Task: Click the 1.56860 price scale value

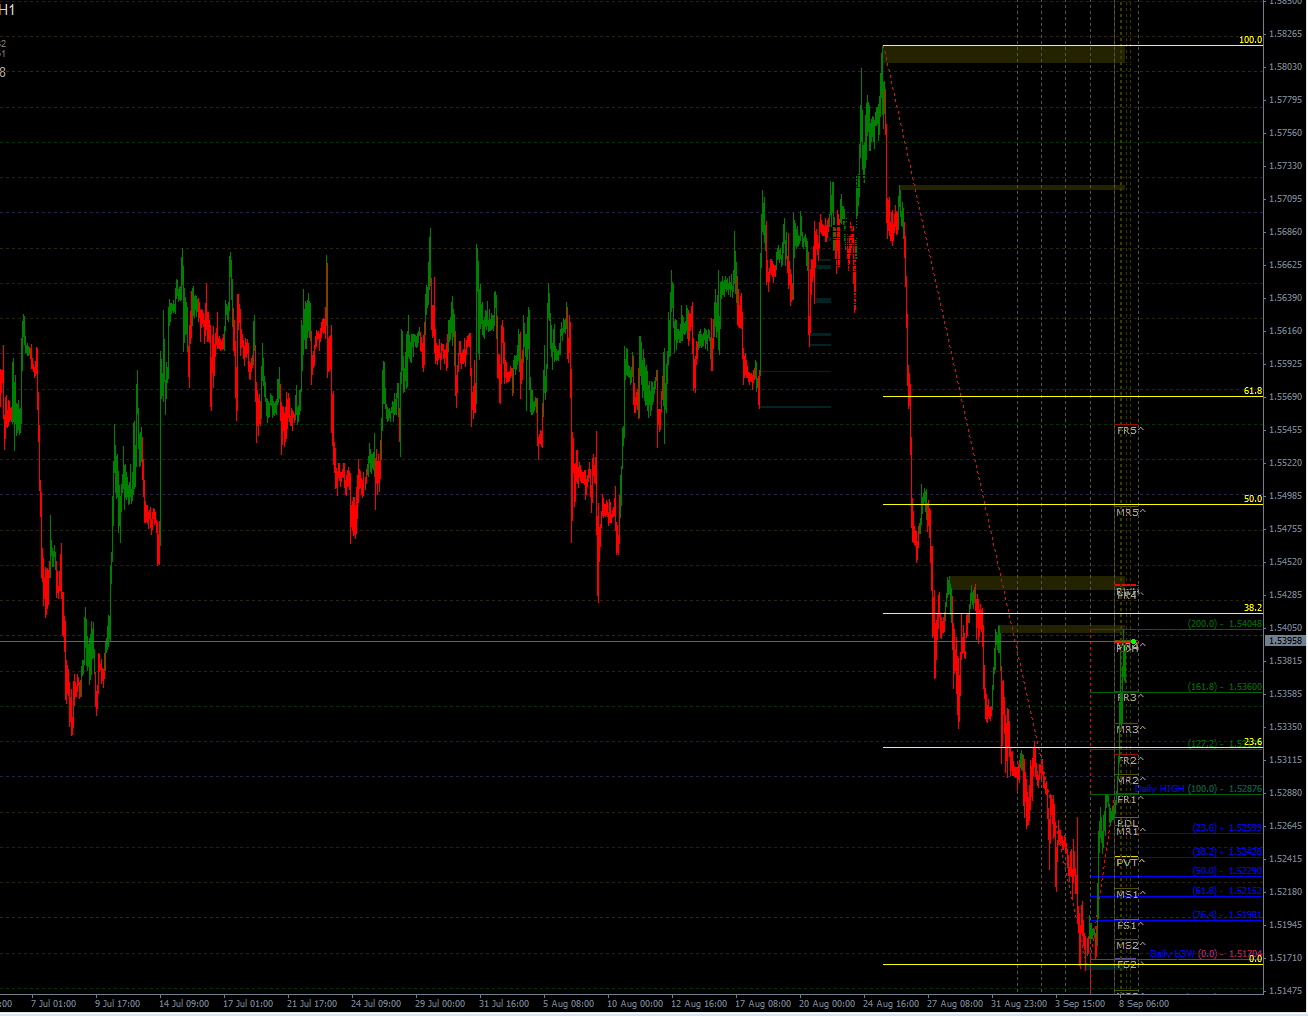Action: pyautogui.click(x=1285, y=232)
